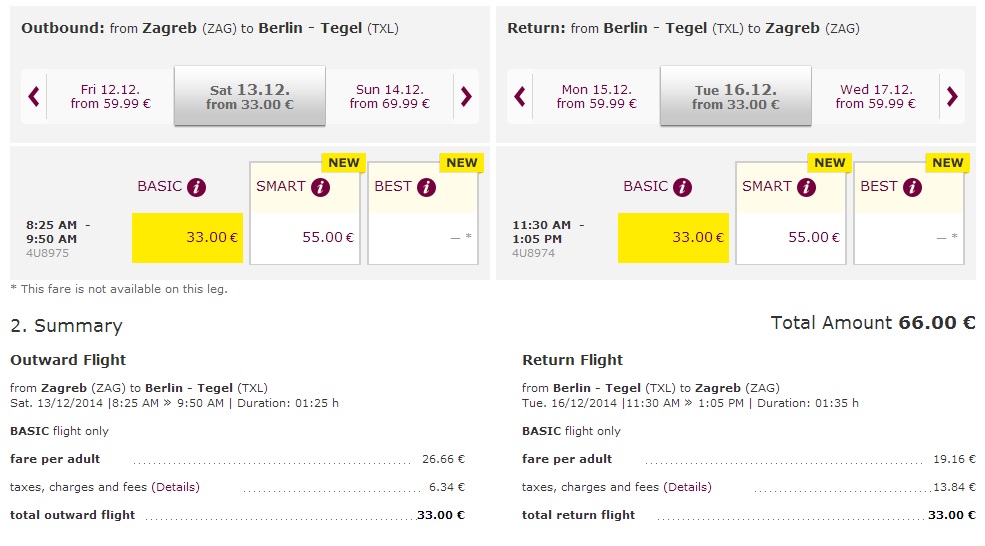Open info icon for outbound BEST fare
The image size is (985, 546).
click(427, 187)
